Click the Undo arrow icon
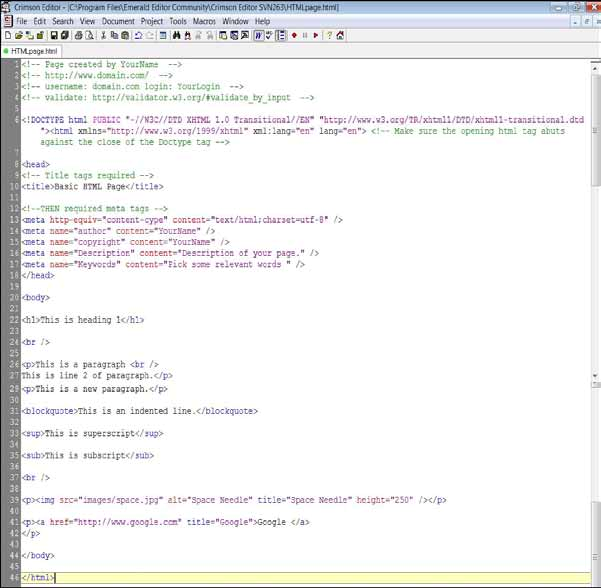The image size is (601, 588). click(137, 35)
